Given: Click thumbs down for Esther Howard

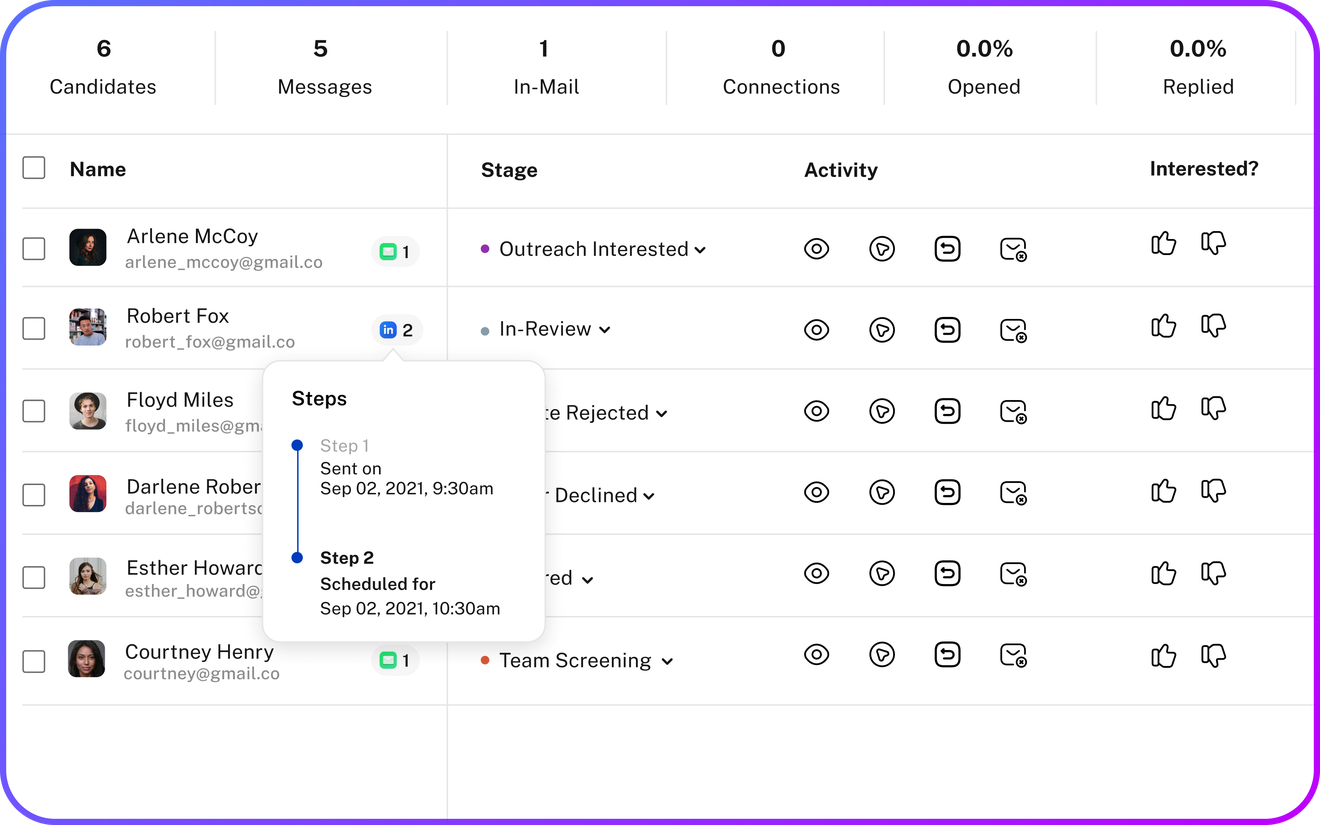Looking at the screenshot, I should [1213, 573].
